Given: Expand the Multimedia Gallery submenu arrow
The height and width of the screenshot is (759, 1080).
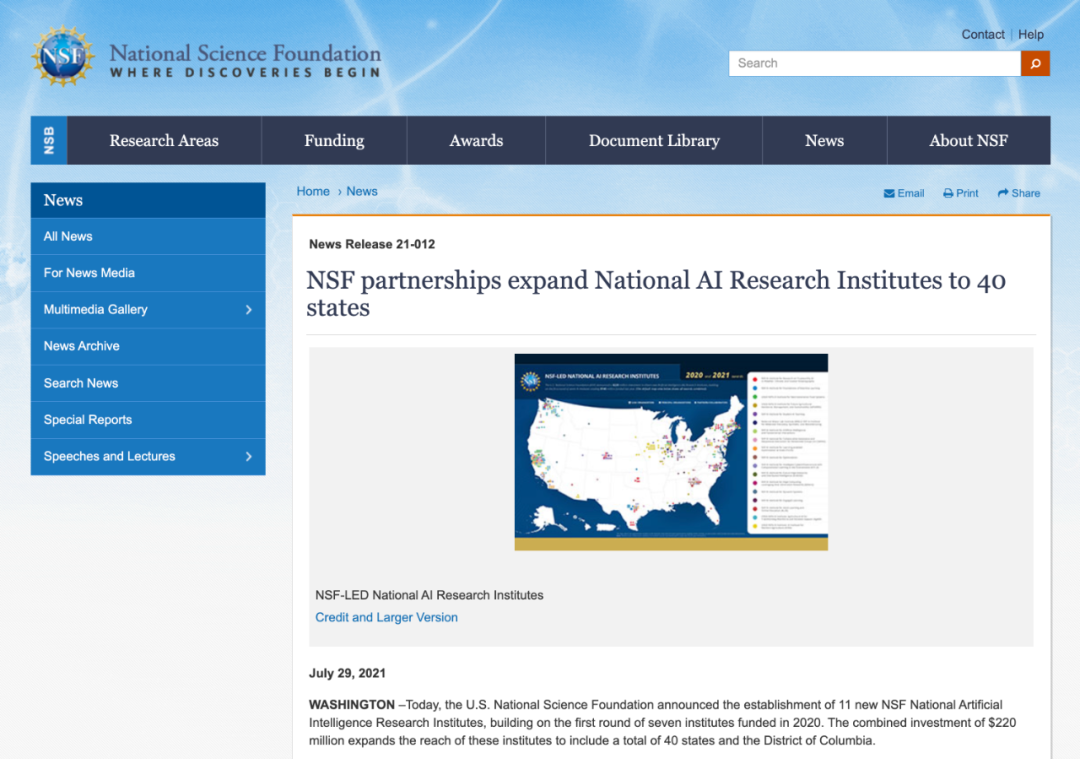Looking at the screenshot, I should pyautogui.click(x=249, y=310).
